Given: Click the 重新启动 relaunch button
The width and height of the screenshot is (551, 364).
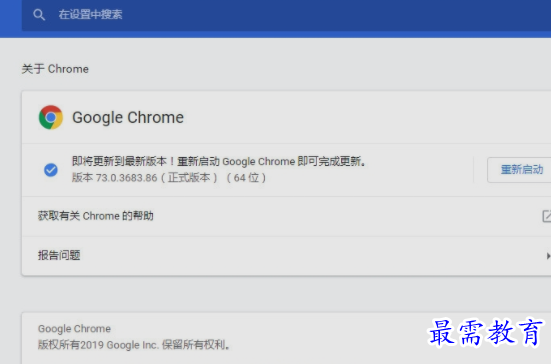Looking at the screenshot, I should click(520, 170).
